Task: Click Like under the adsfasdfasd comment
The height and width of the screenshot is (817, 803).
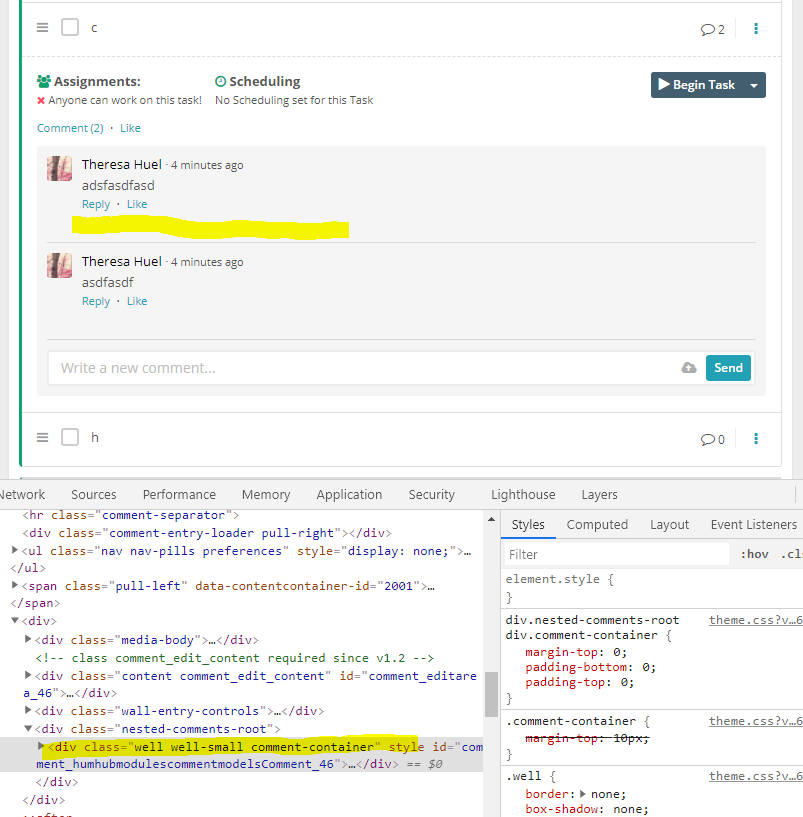Action: [x=137, y=204]
